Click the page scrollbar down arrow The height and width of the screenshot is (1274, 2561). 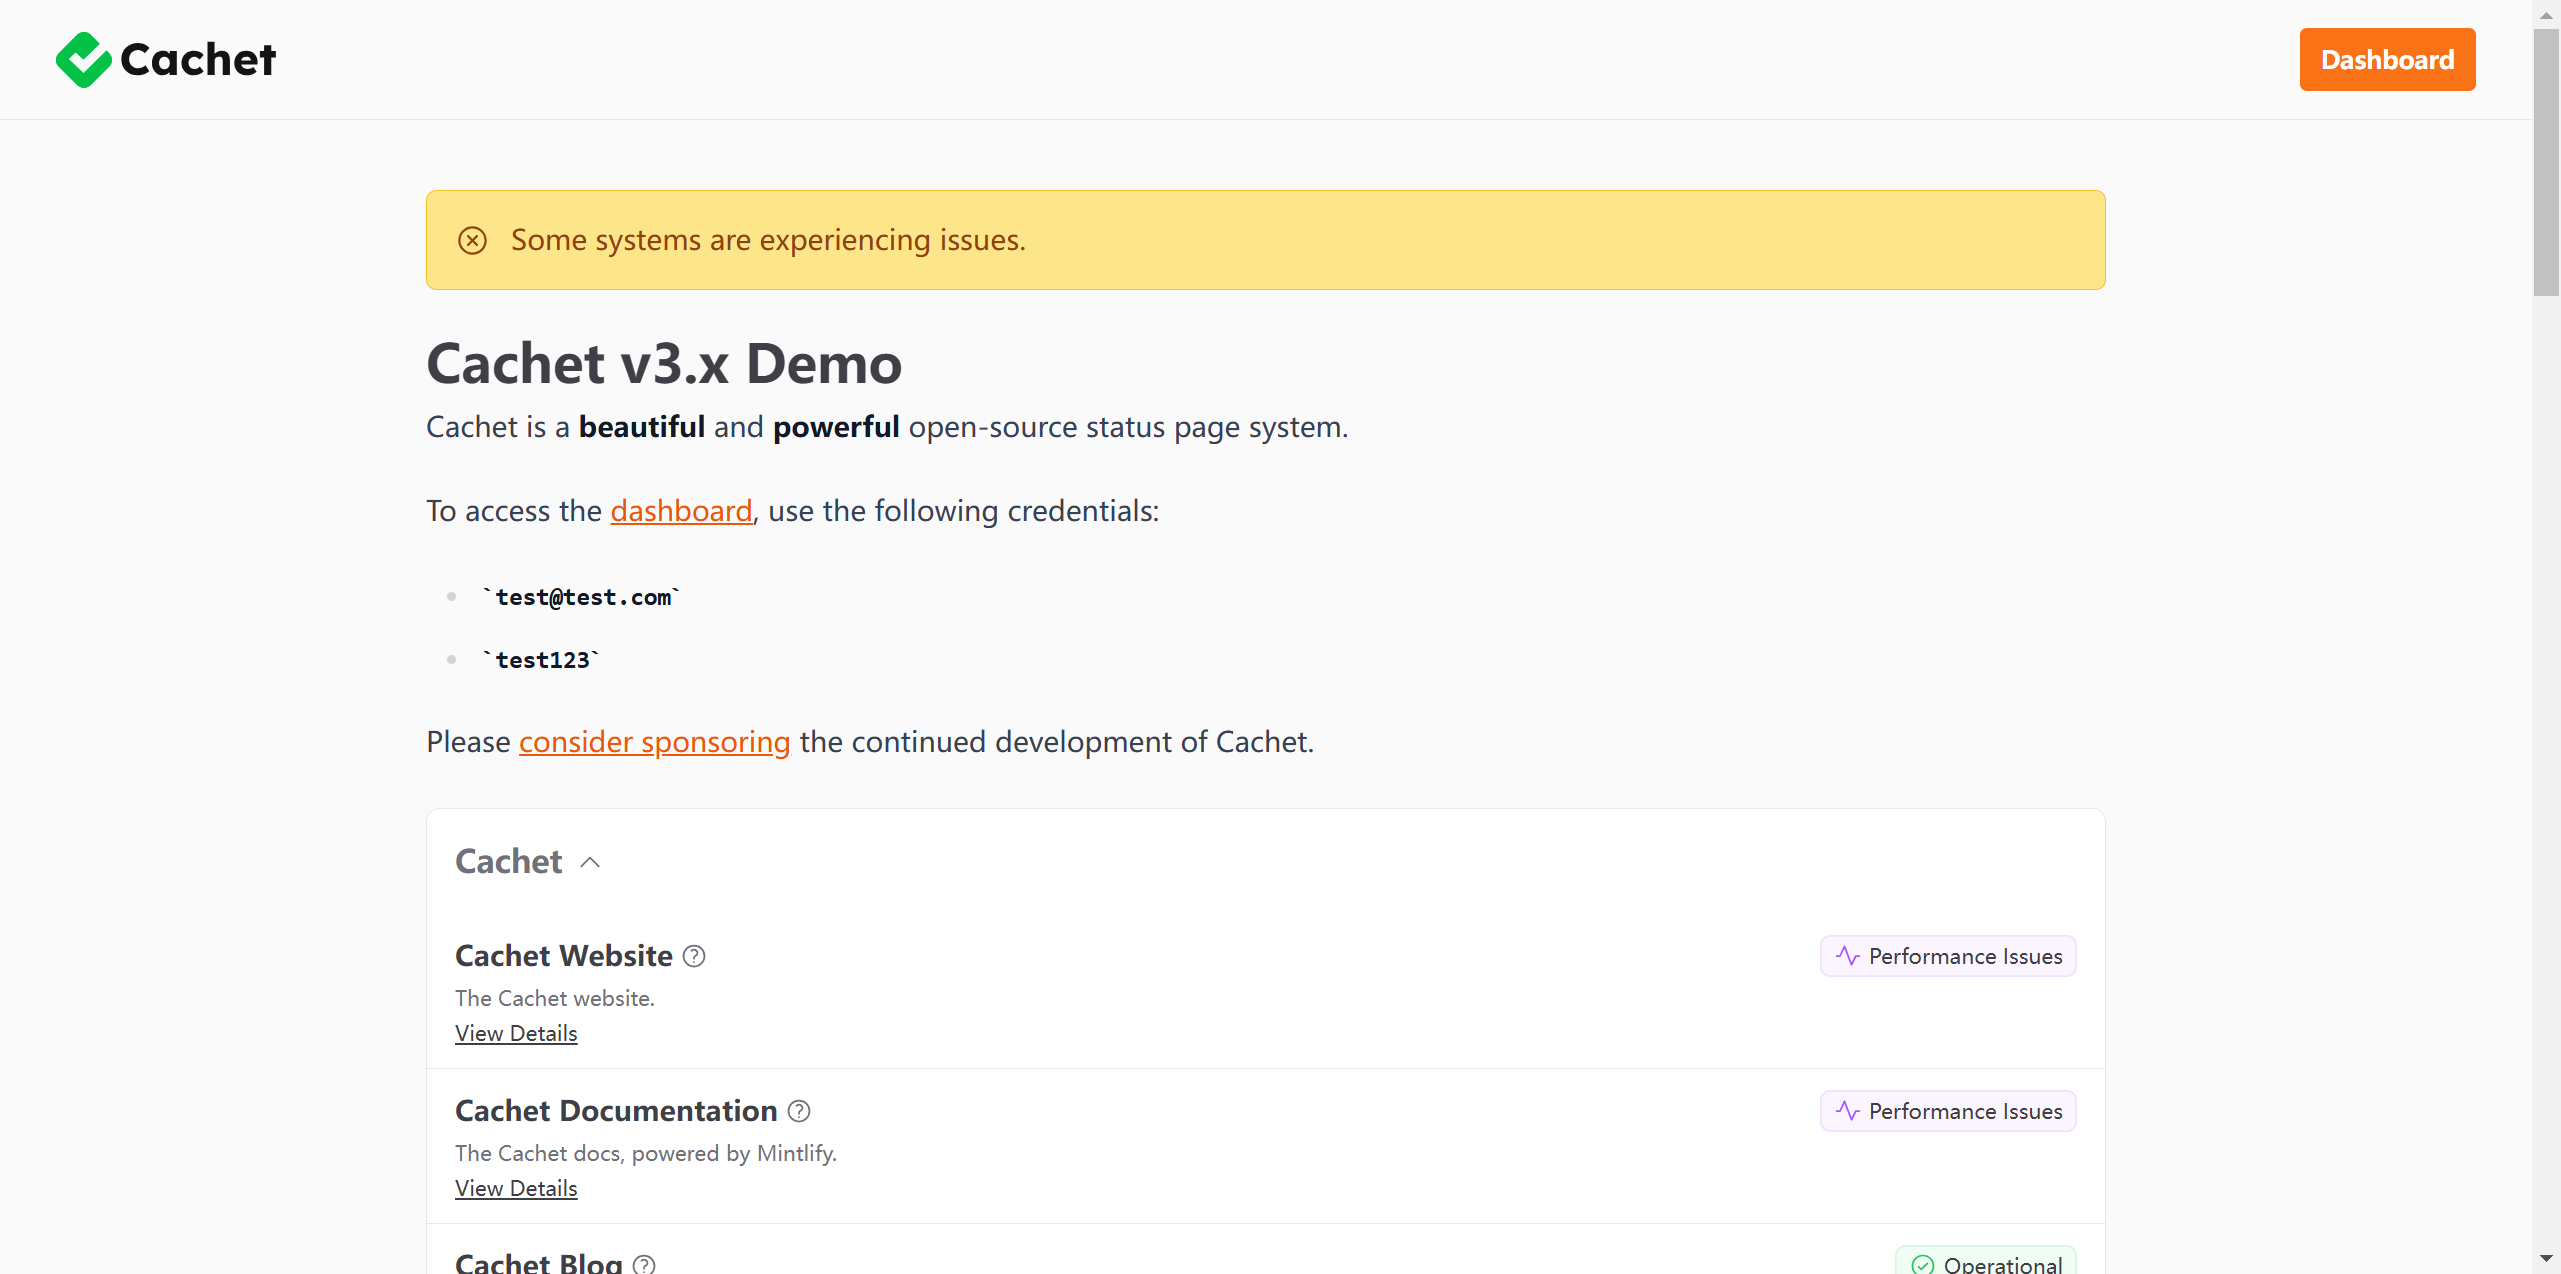(x=2546, y=1258)
